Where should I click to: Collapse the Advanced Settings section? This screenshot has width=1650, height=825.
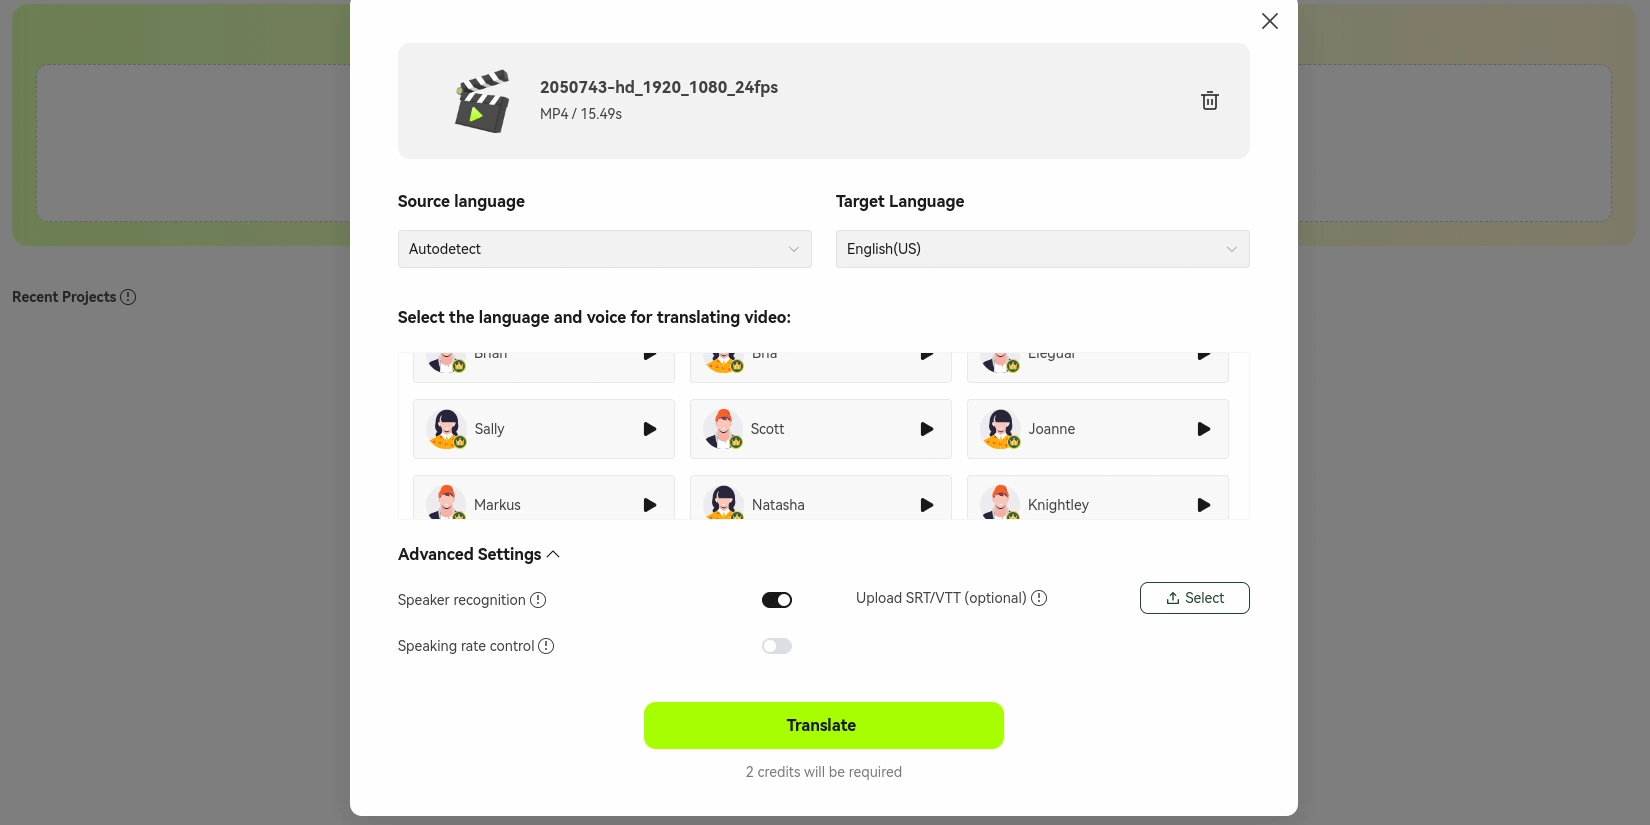[479, 554]
